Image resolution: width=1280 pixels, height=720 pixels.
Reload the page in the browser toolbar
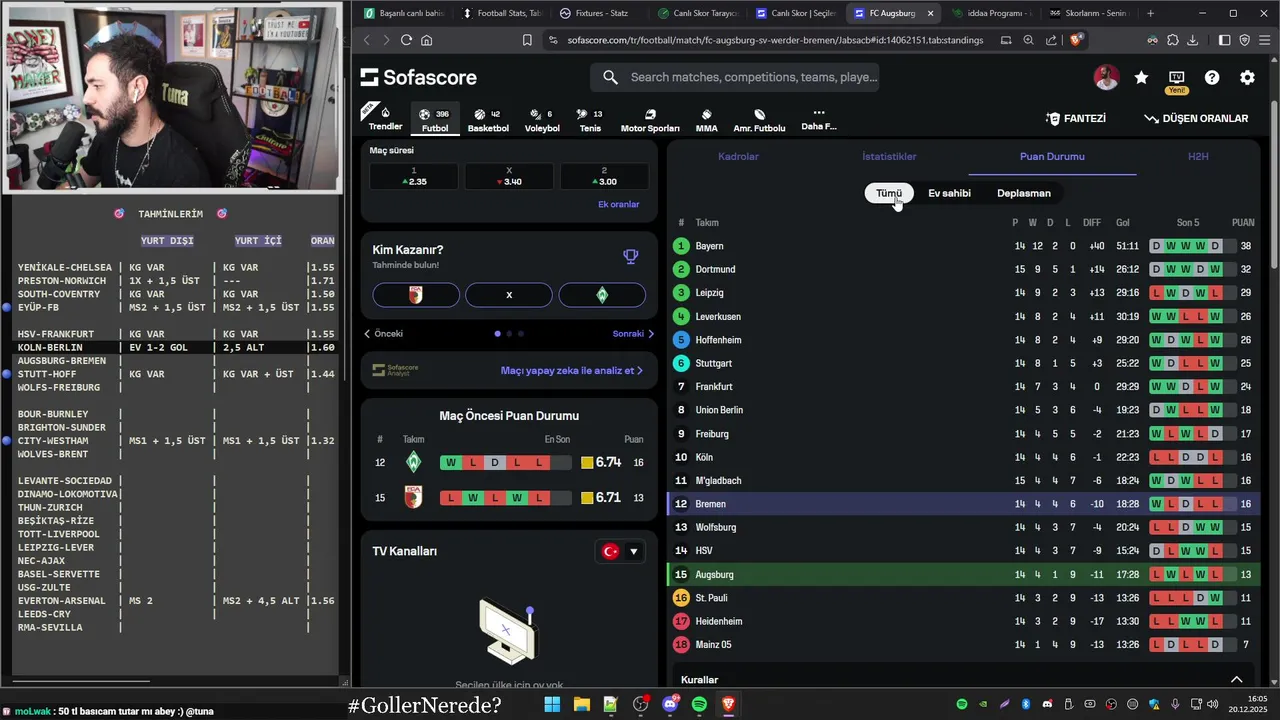[406, 40]
